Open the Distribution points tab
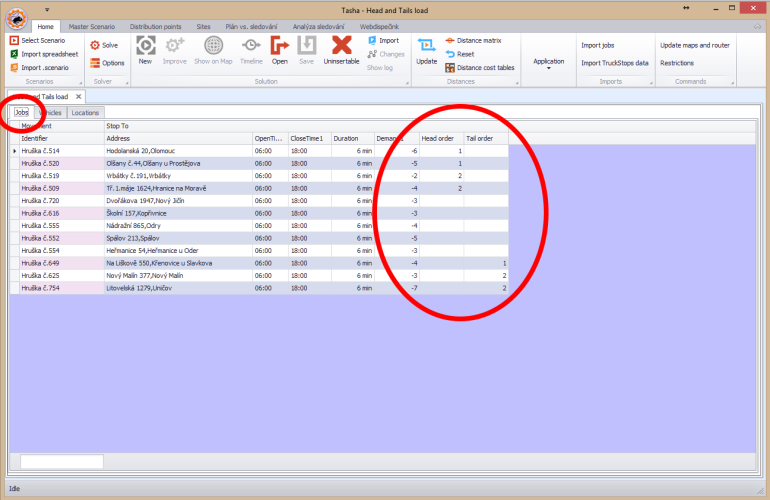770x500 pixels. (x=155, y=27)
